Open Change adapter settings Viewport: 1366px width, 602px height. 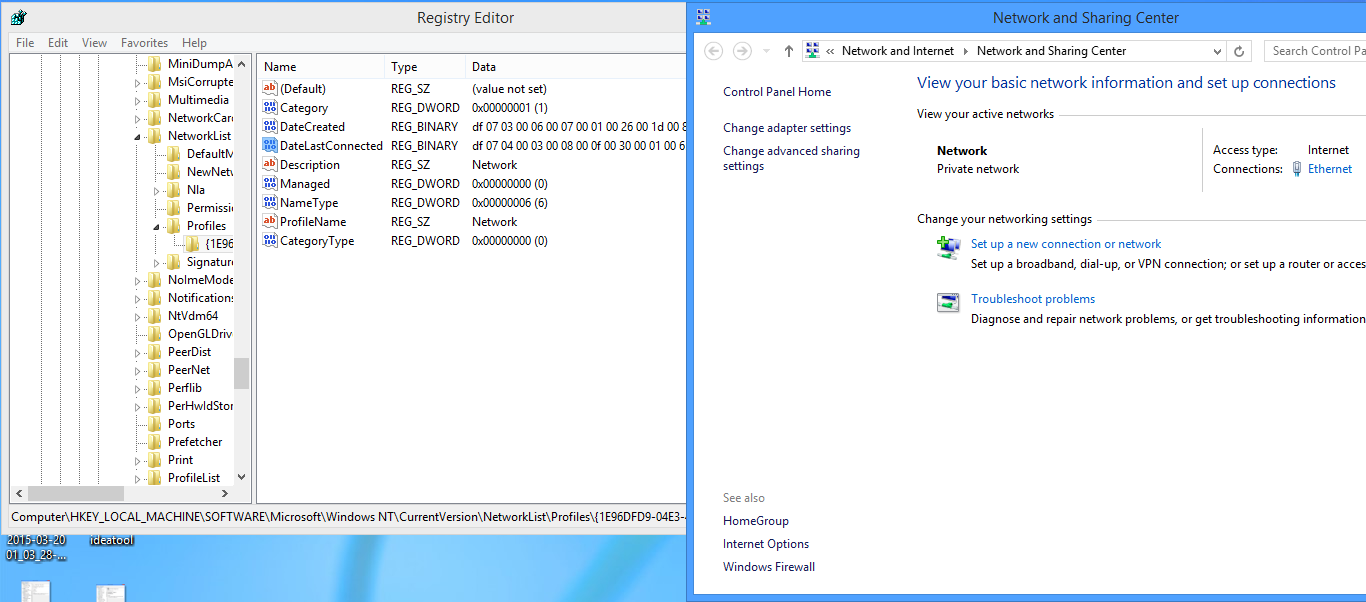click(787, 128)
